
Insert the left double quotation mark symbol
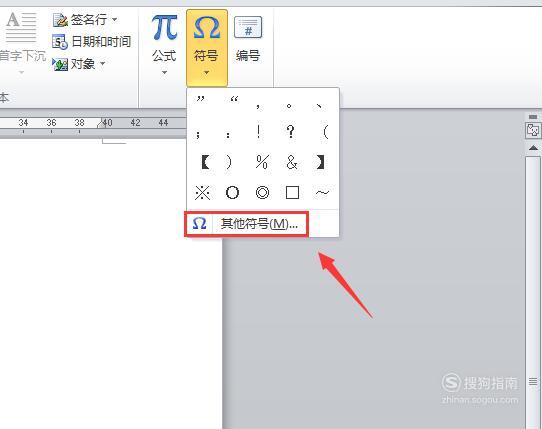point(234,100)
